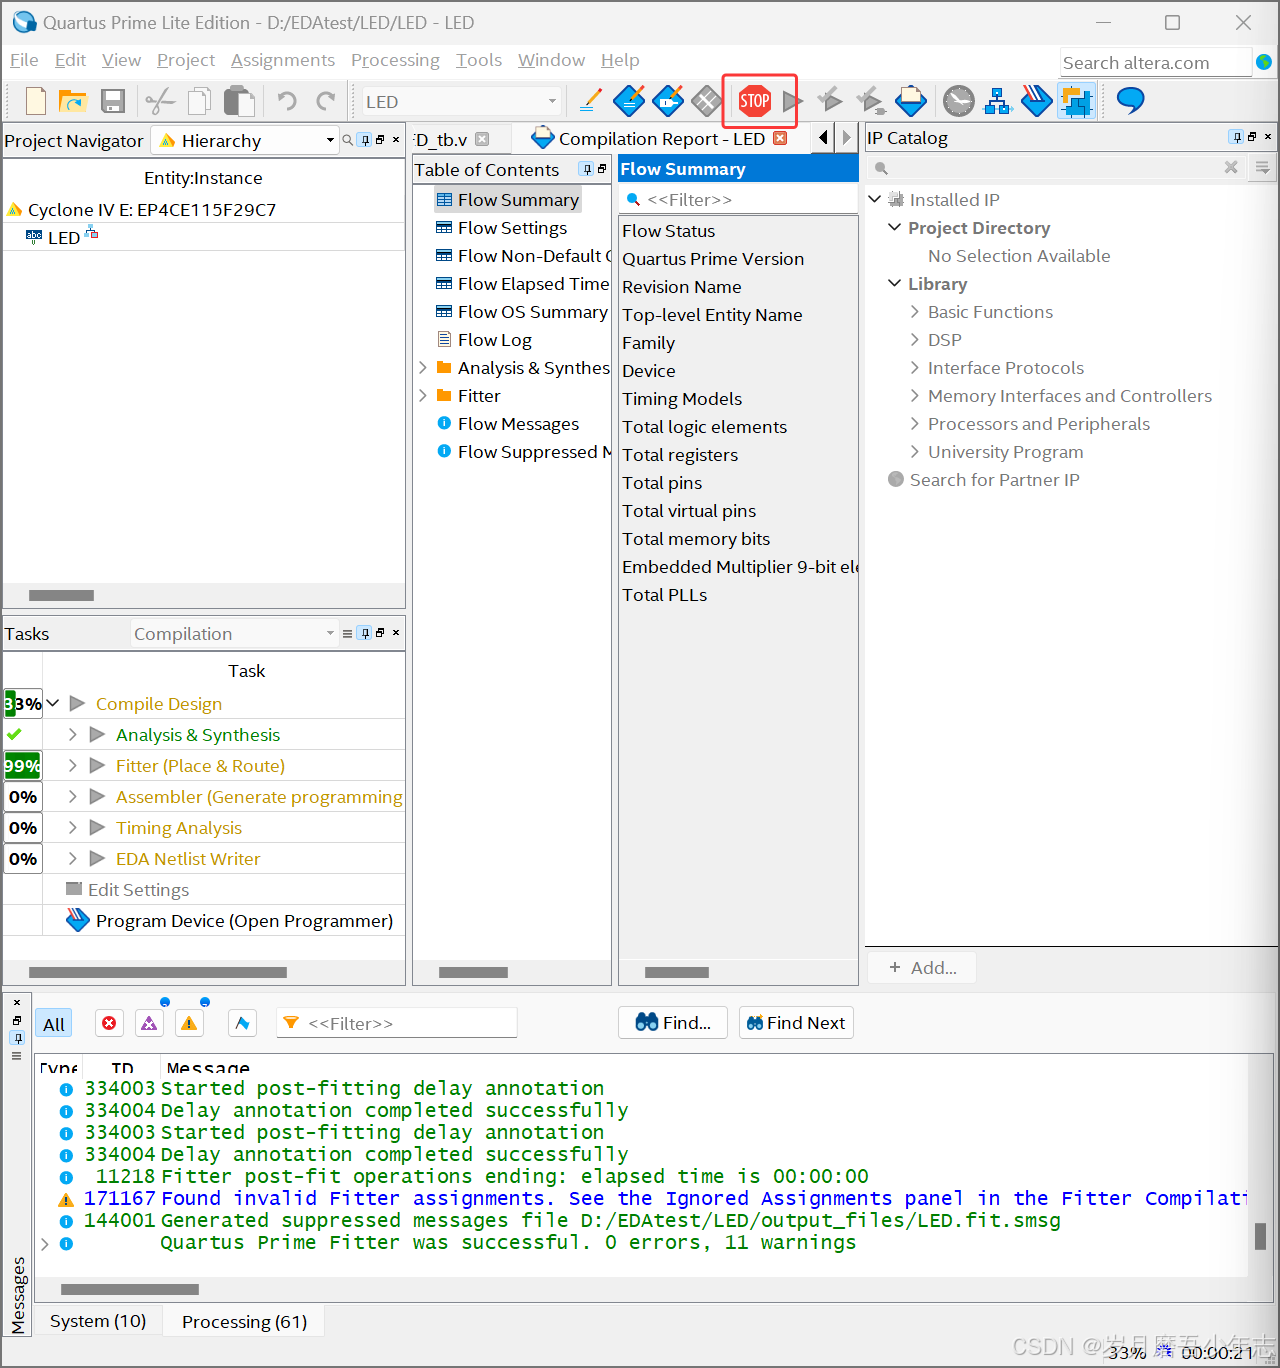Viewport: 1280px width, 1368px height.
Task: Toggle the yellow Warning messages filter
Action: (189, 1023)
